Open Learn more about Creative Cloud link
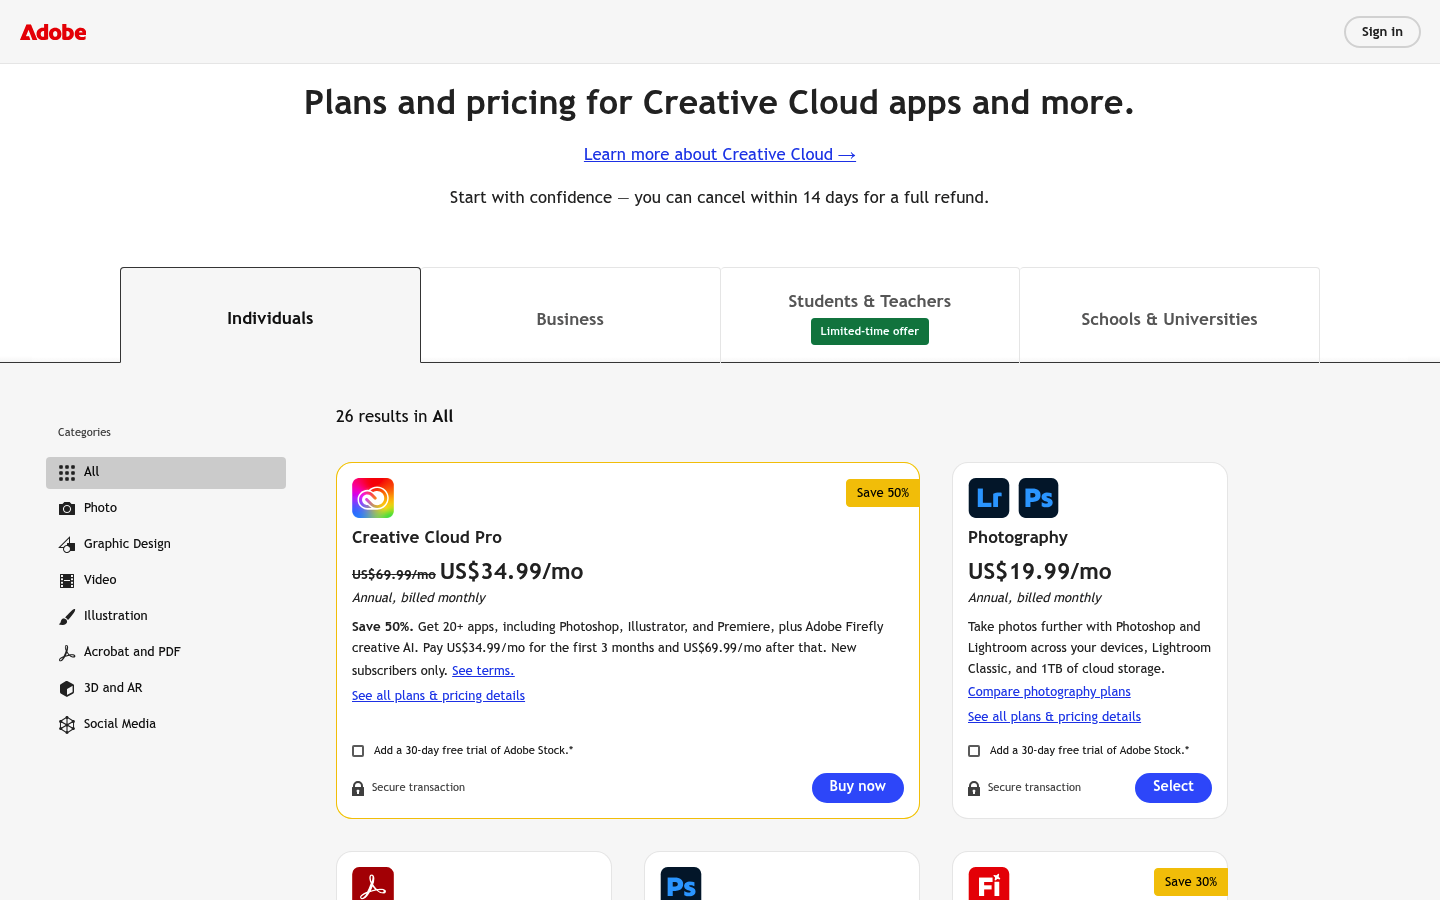Viewport: 1440px width, 900px height. [720, 154]
